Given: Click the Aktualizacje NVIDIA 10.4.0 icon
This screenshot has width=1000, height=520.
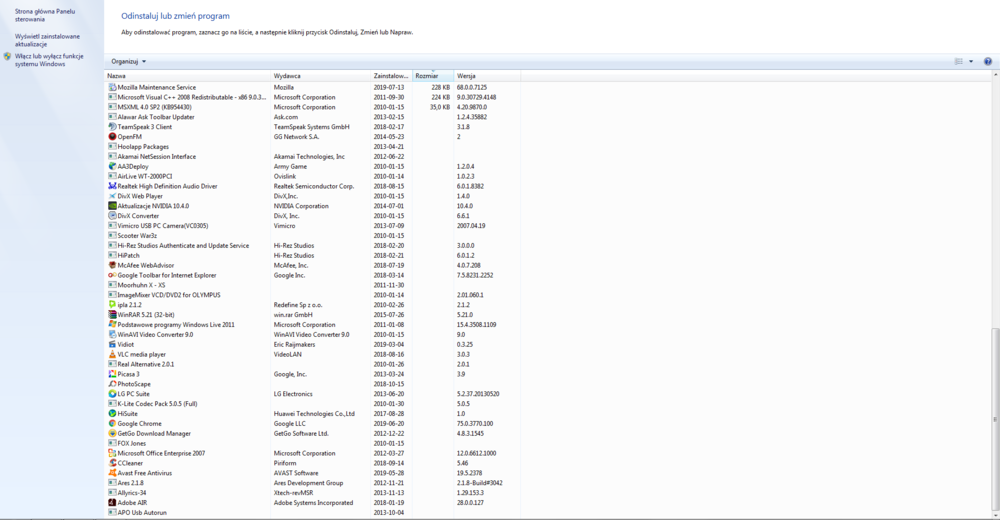Looking at the screenshot, I should click(112, 206).
